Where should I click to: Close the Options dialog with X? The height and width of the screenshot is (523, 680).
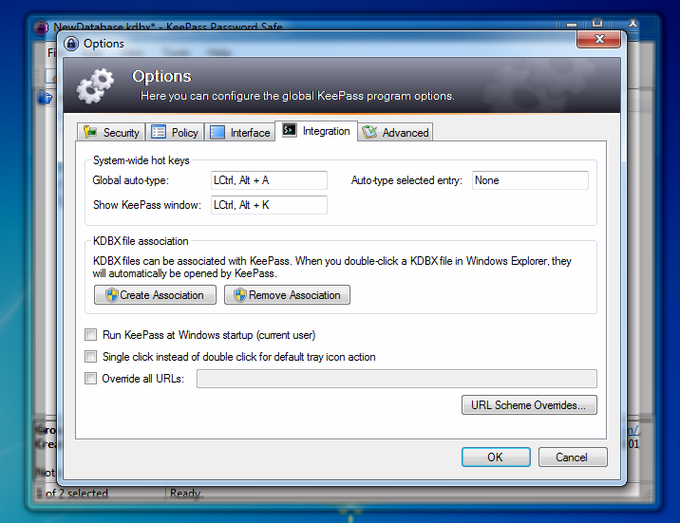[x=598, y=39]
